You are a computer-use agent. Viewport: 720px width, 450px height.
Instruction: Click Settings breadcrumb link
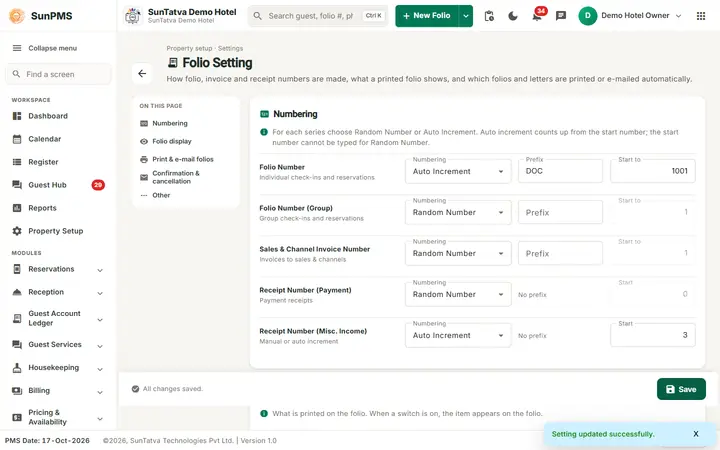click(x=231, y=48)
